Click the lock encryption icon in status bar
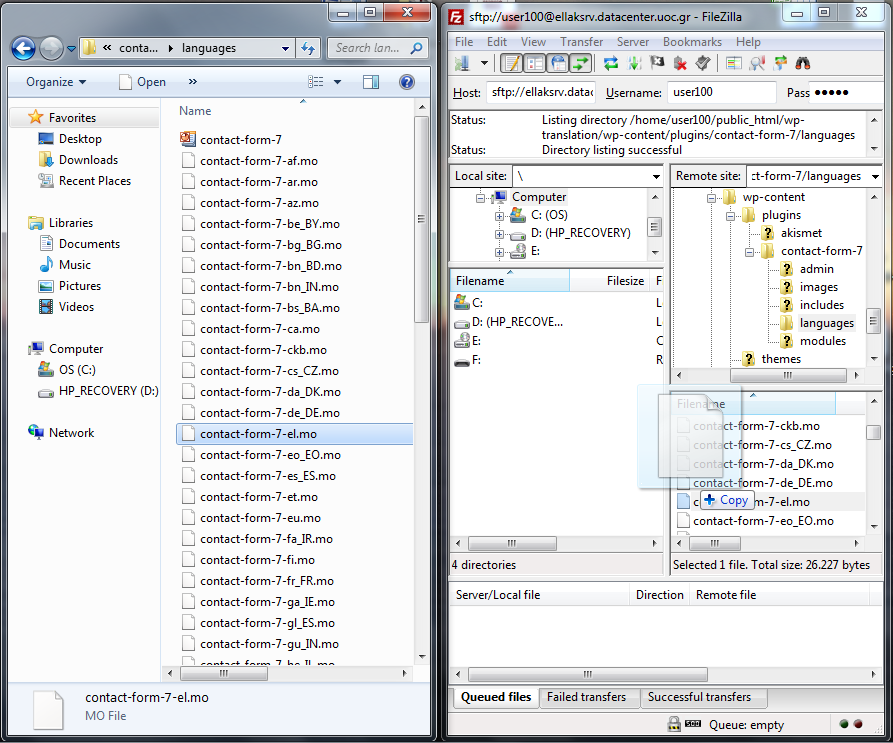The image size is (893, 743). pos(674,724)
